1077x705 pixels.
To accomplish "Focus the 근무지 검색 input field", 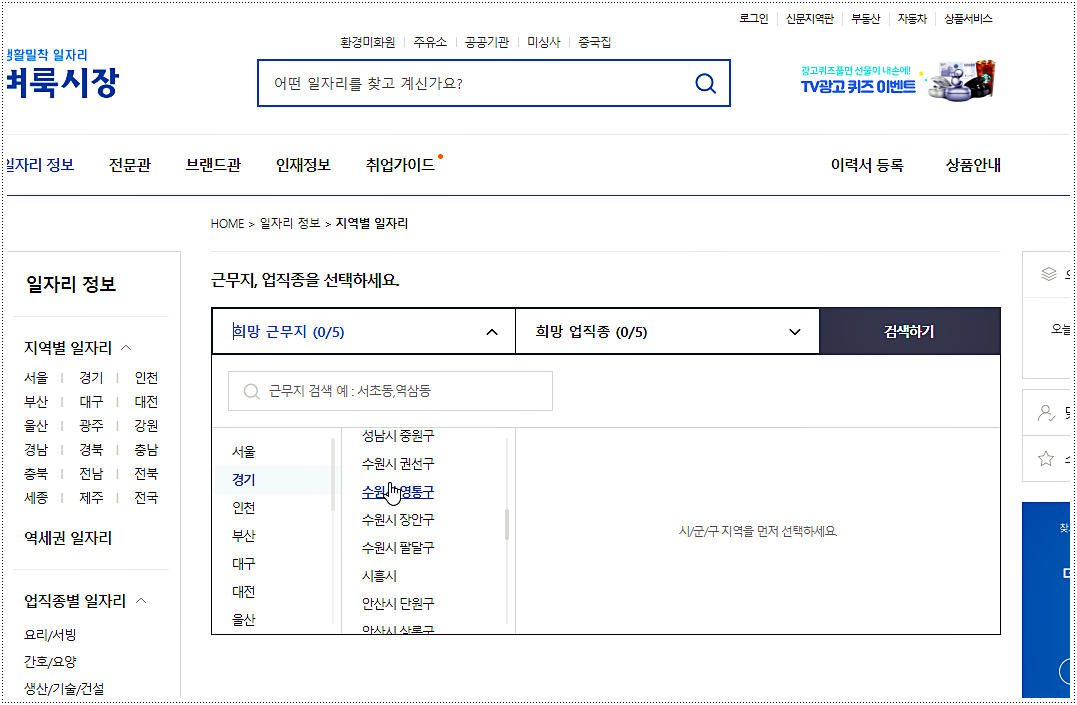I will tap(390, 391).
